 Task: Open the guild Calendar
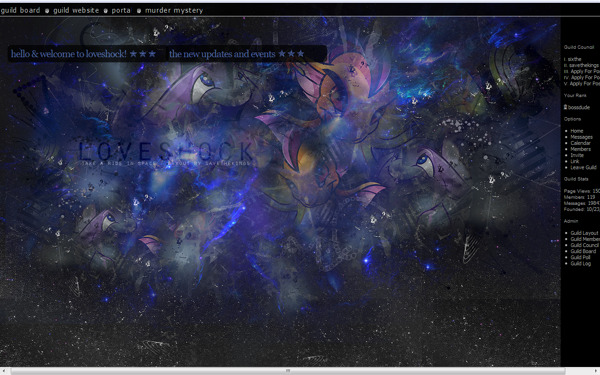tap(580, 143)
